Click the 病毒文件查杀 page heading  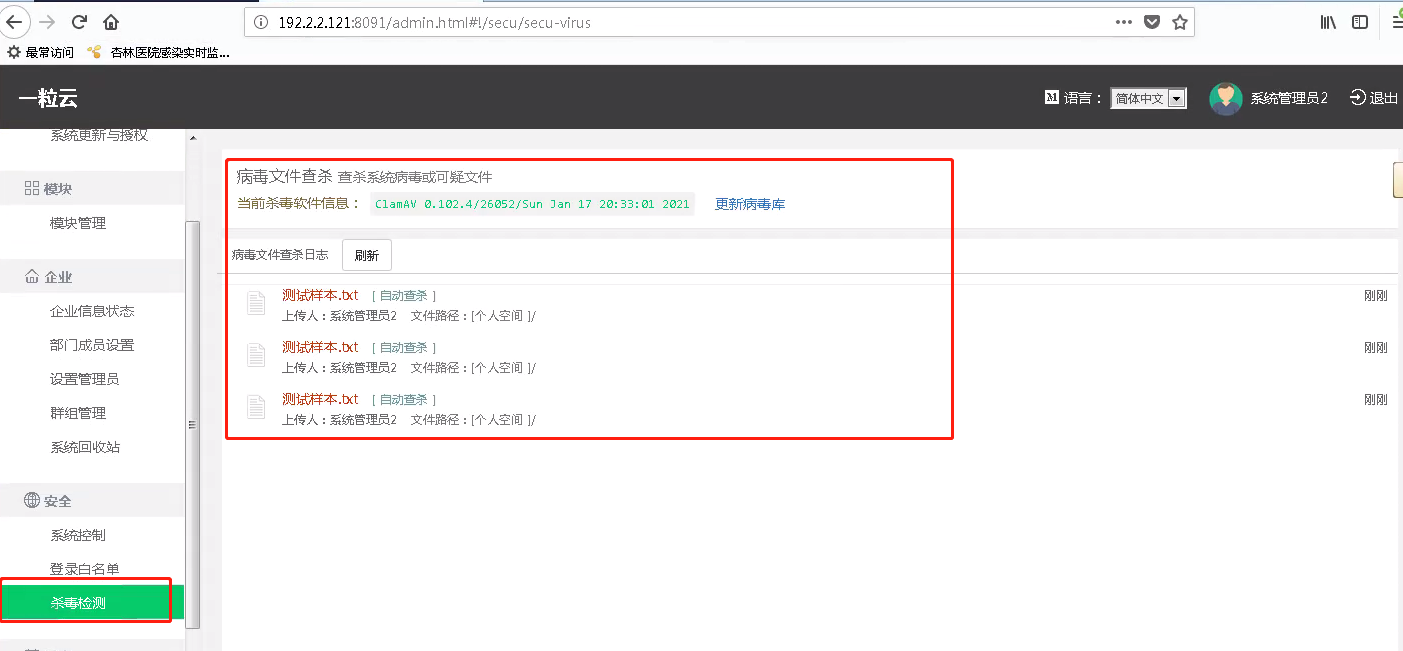point(284,176)
